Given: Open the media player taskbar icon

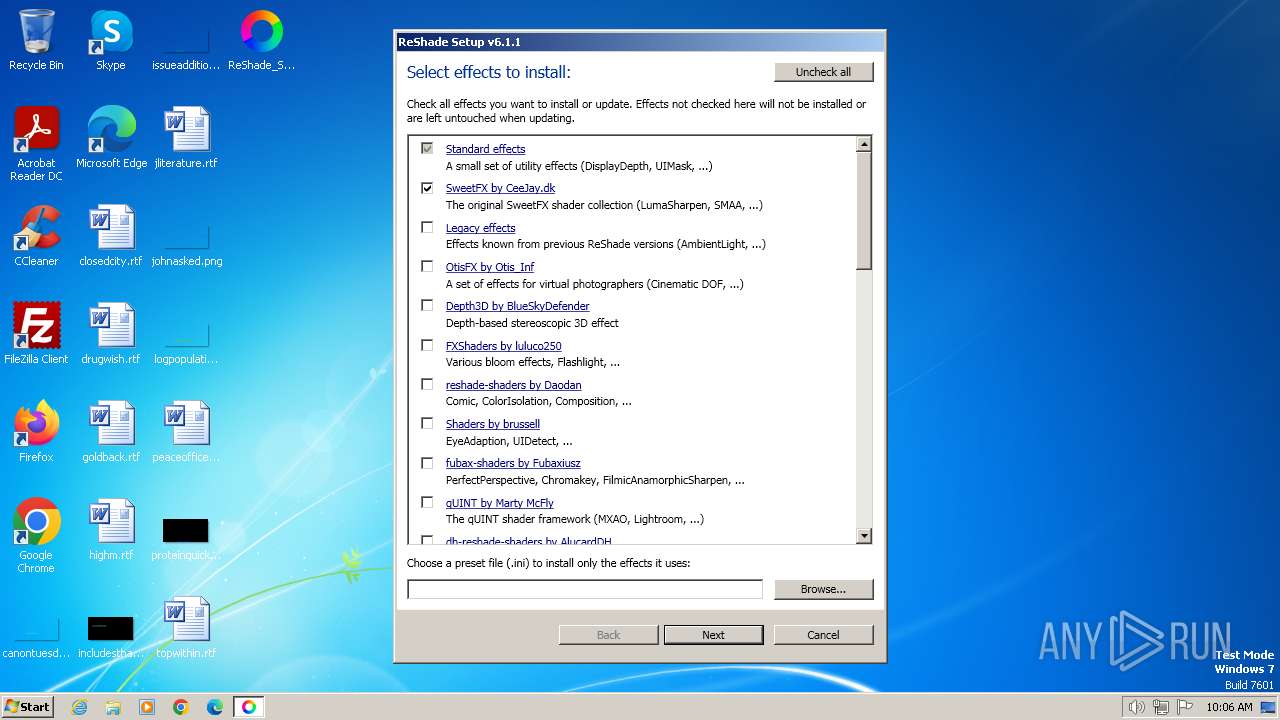Looking at the screenshot, I should (147, 707).
